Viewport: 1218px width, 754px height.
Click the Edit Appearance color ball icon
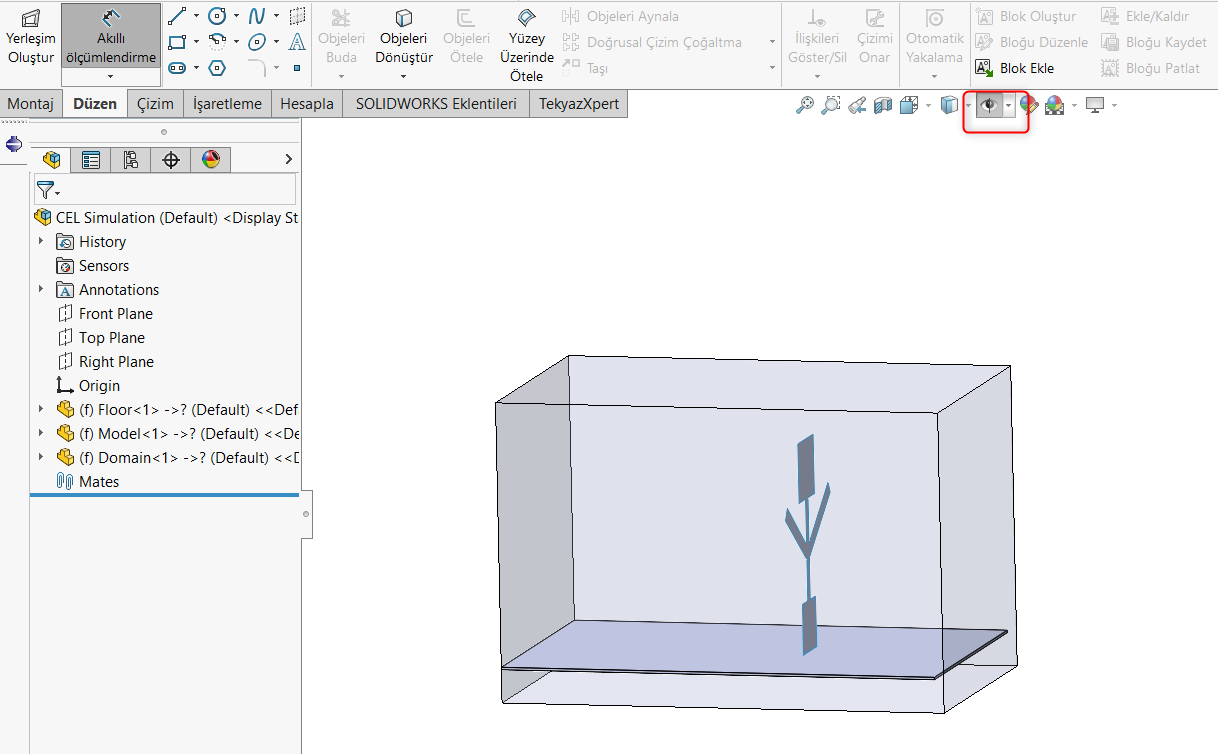[1029, 105]
